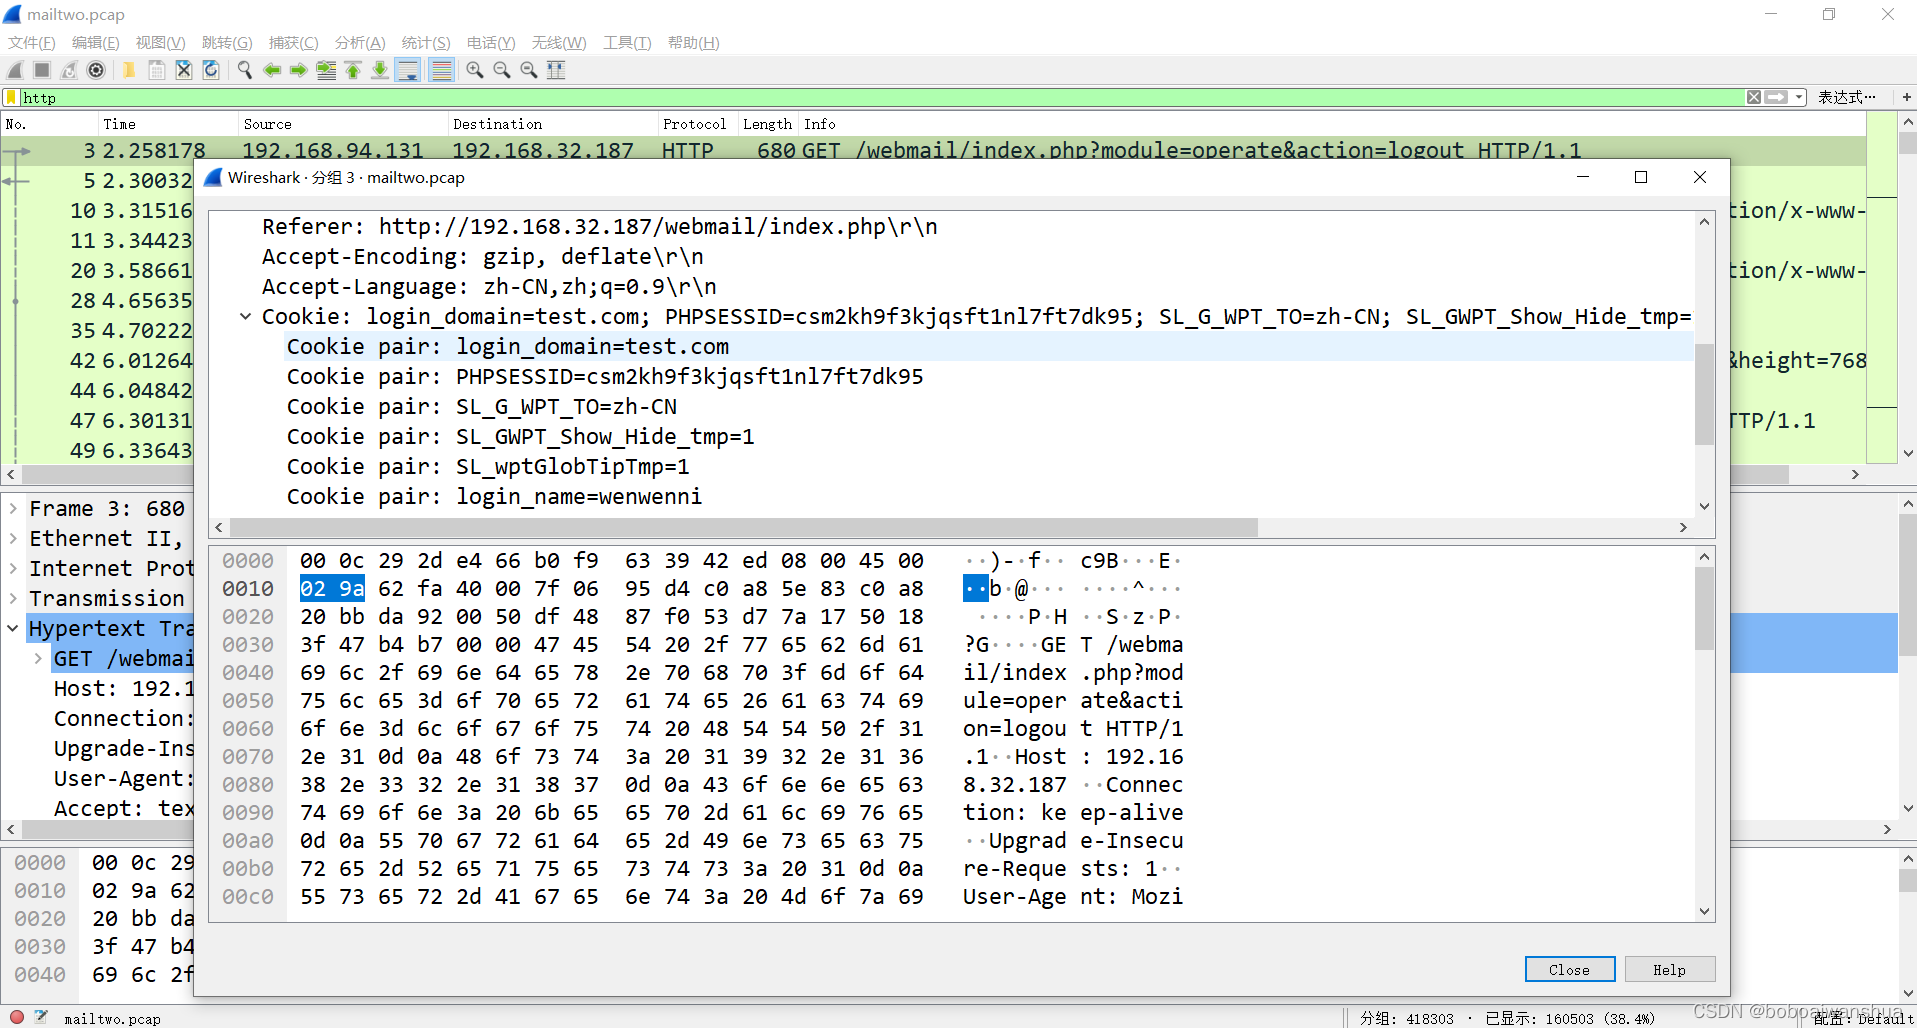Jump to the first packet icon

[353, 70]
